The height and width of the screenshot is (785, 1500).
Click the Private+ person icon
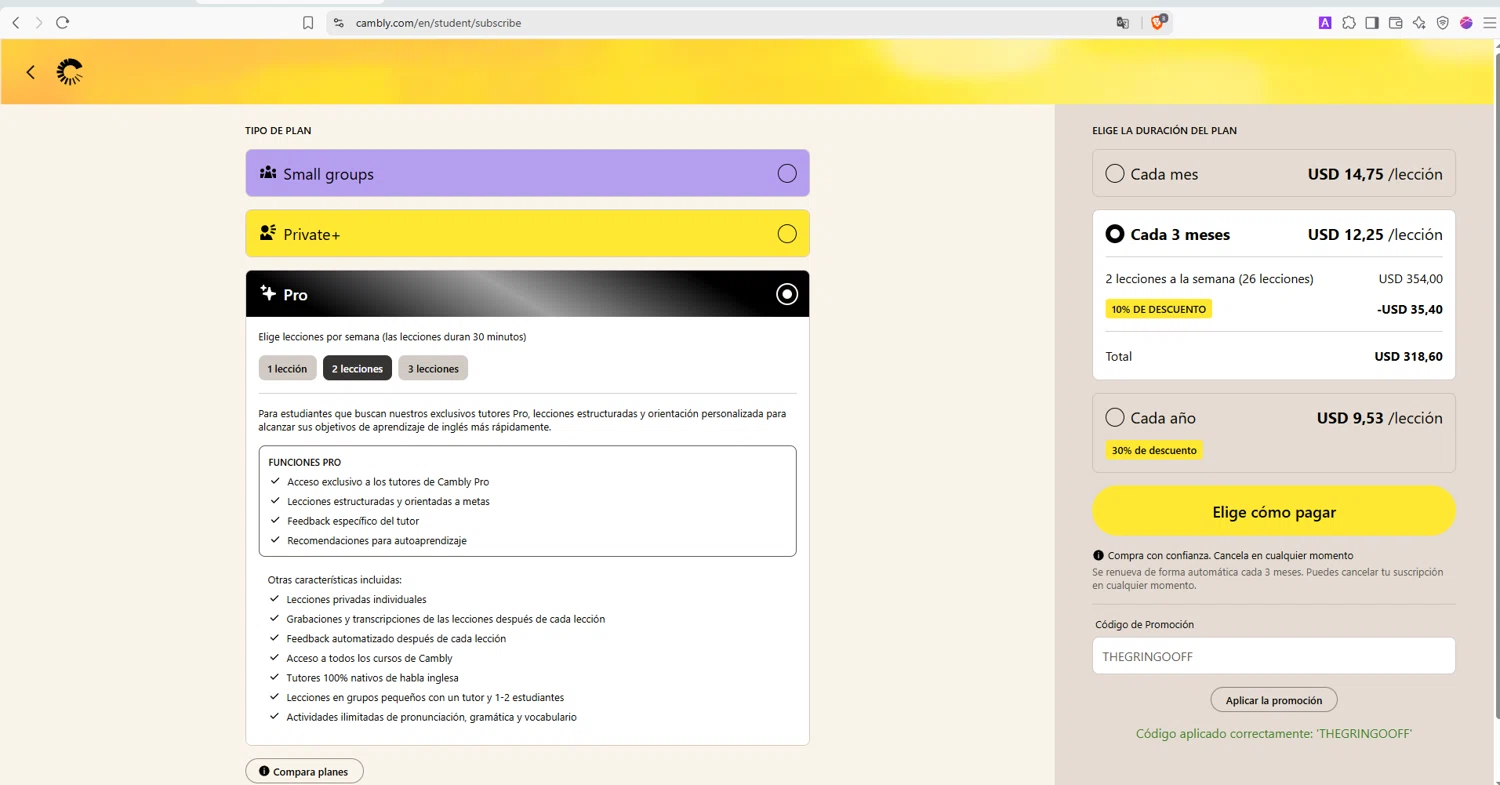click(267, 233)
